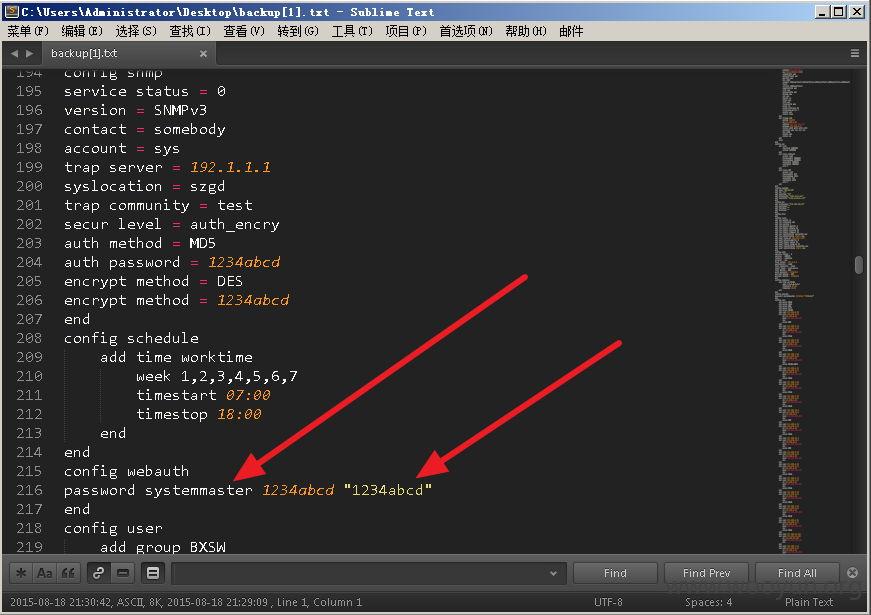Open the 帮助(H) menu
This screenshot has height=615, width=871.
(525, 31)
